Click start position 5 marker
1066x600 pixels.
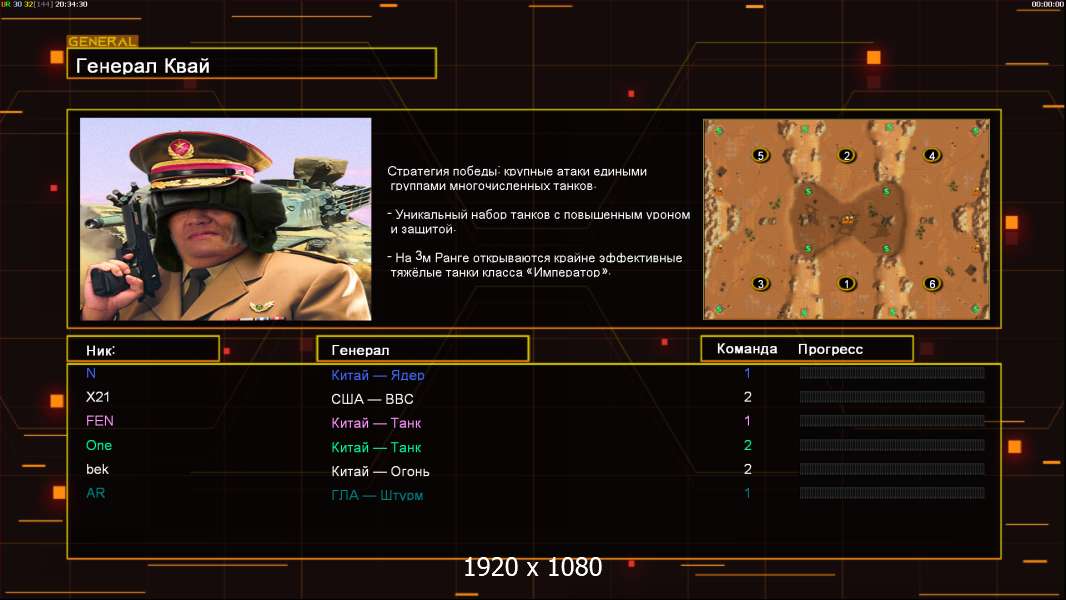click(x=761, y=156)
